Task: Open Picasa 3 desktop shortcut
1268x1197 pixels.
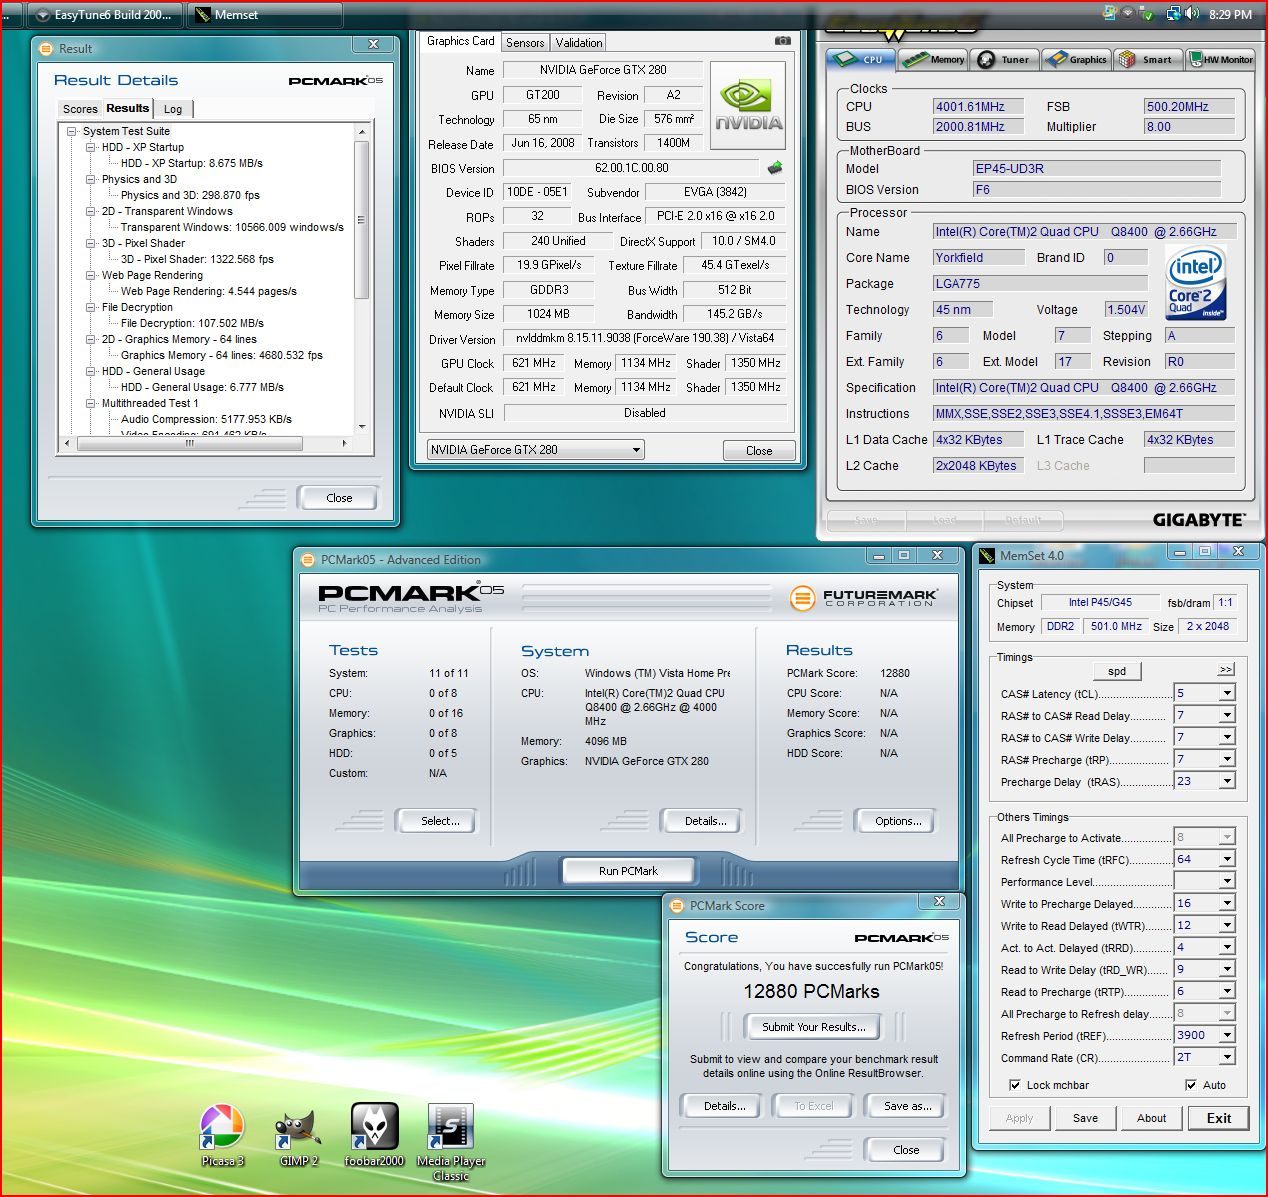Action: [x=222, y=1135]
